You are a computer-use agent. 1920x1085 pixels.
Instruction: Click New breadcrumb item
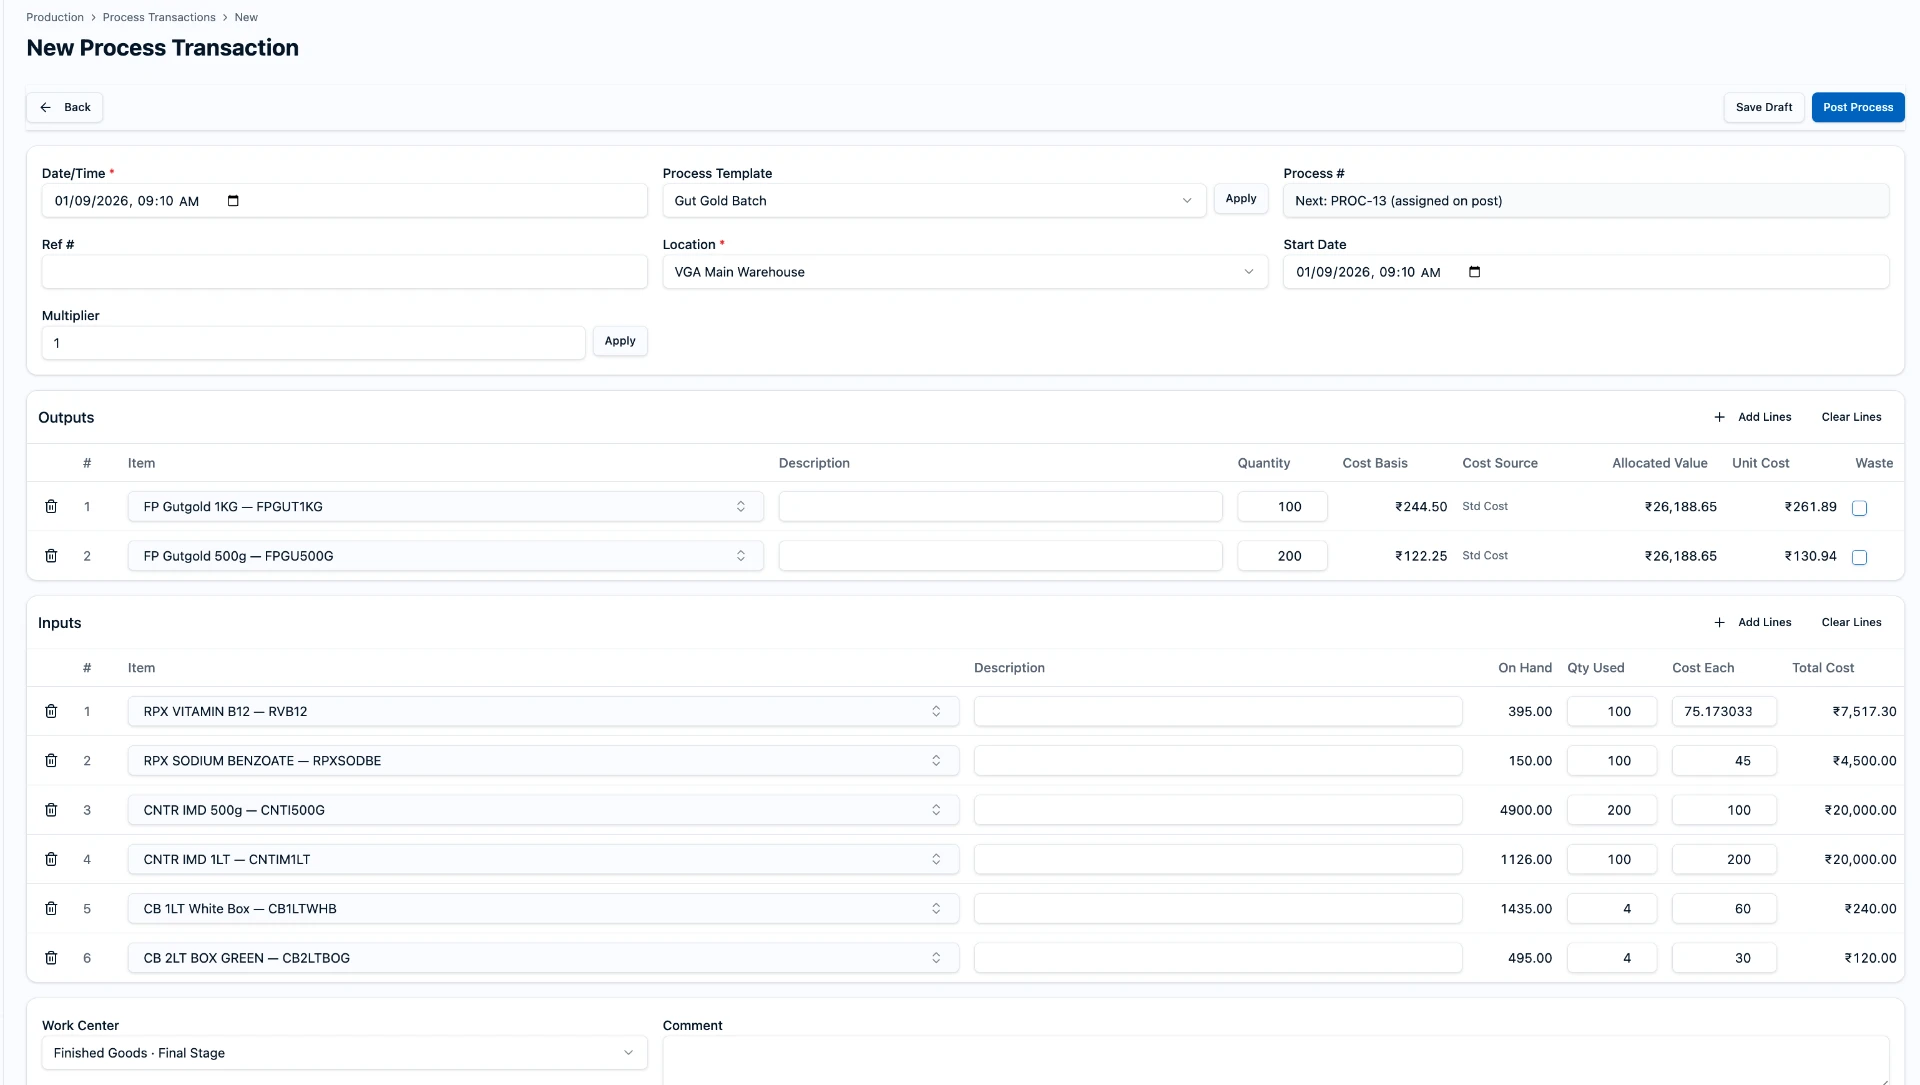click(246, 17)
